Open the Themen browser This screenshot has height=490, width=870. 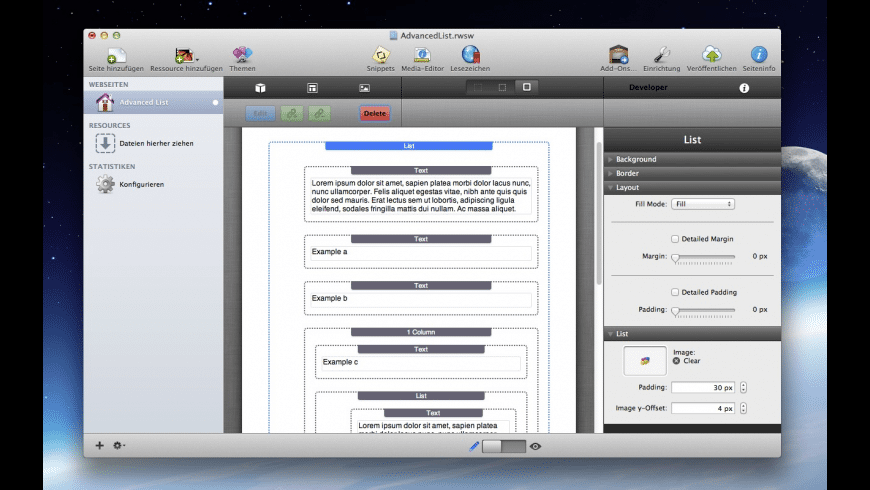pyautogui.click(x=242, y=55)
